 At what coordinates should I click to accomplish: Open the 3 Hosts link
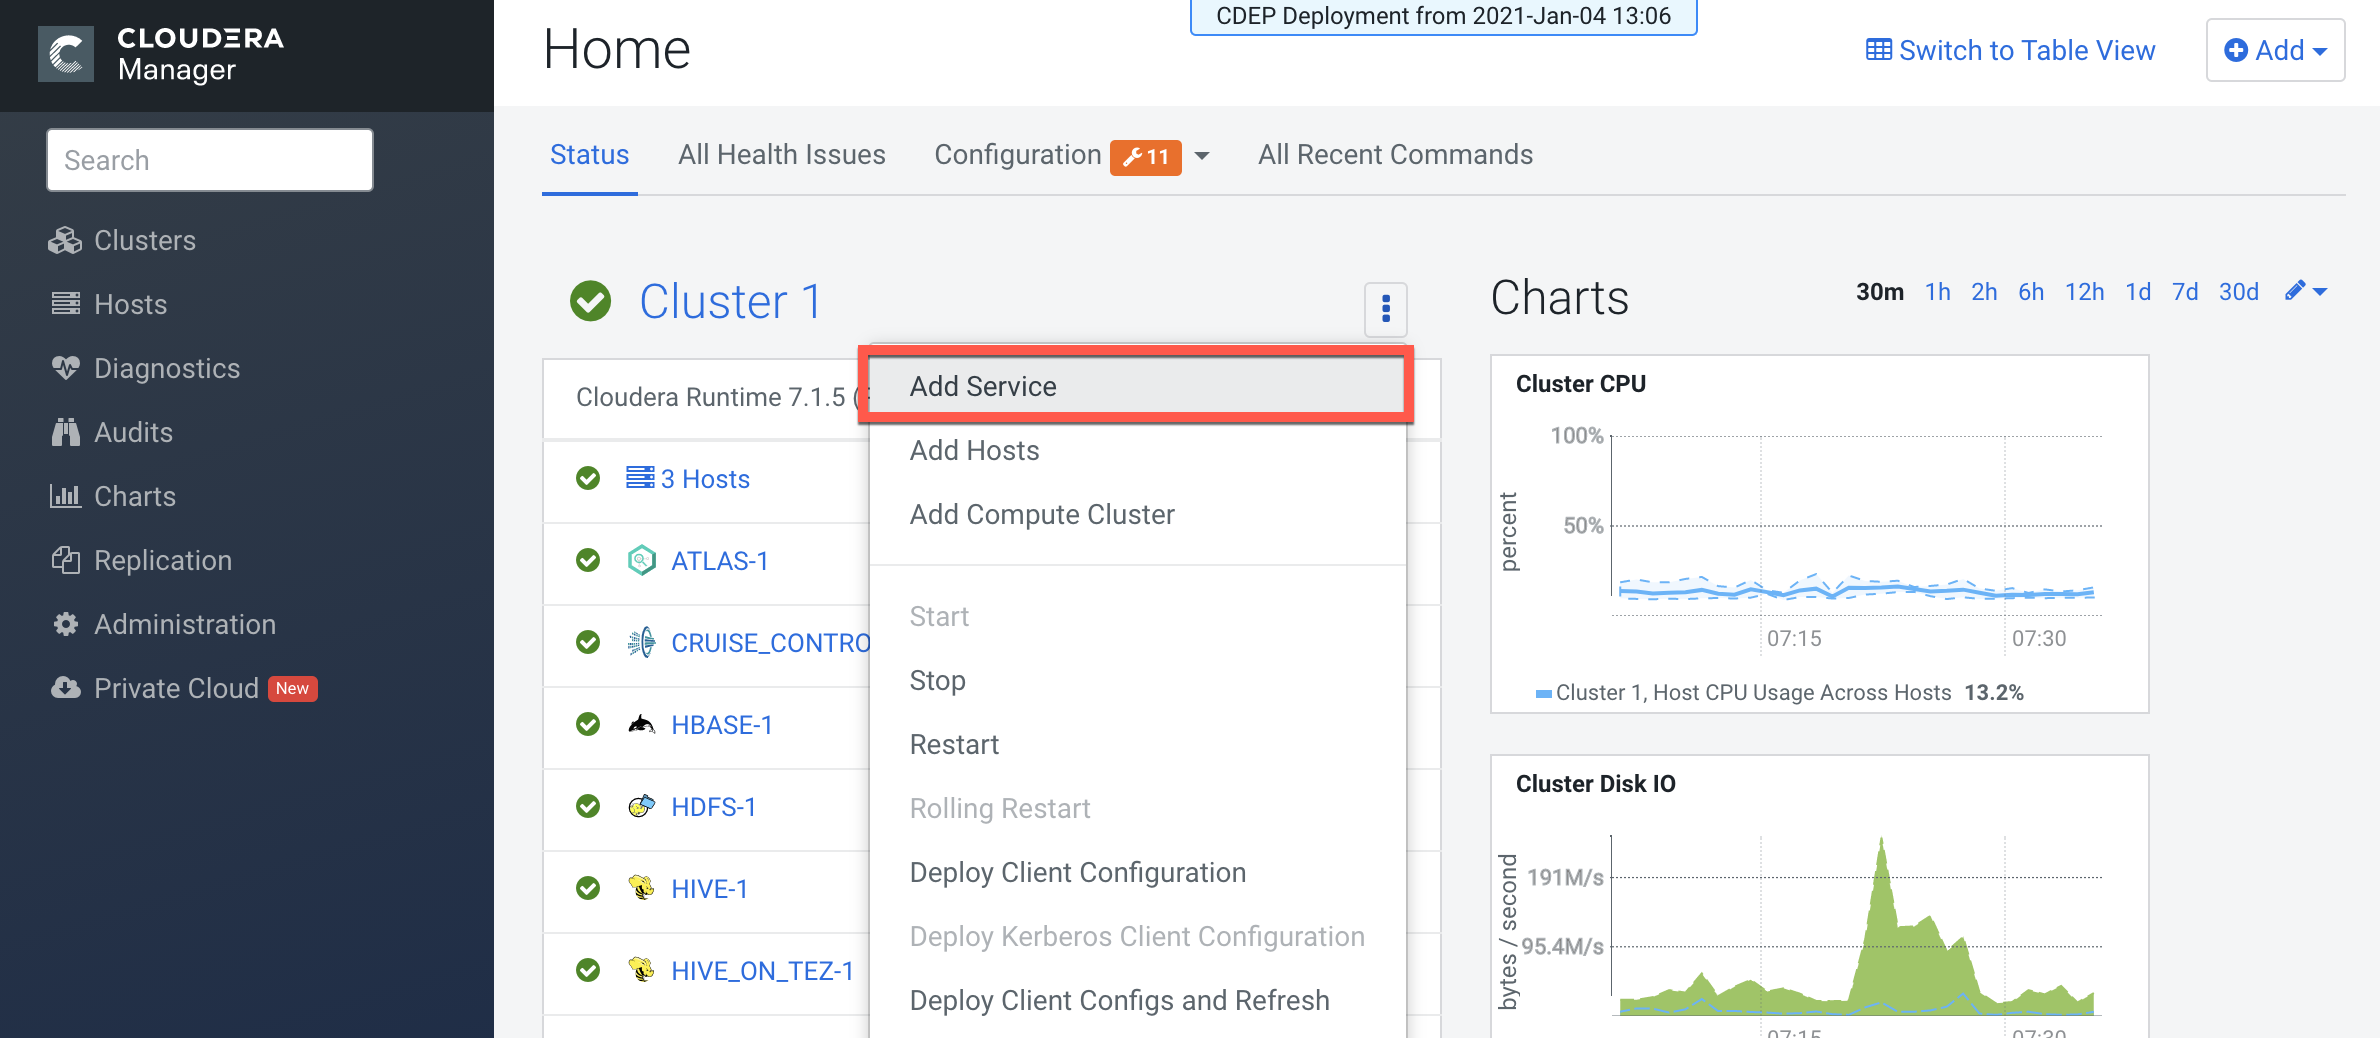(x=705, y=479)
